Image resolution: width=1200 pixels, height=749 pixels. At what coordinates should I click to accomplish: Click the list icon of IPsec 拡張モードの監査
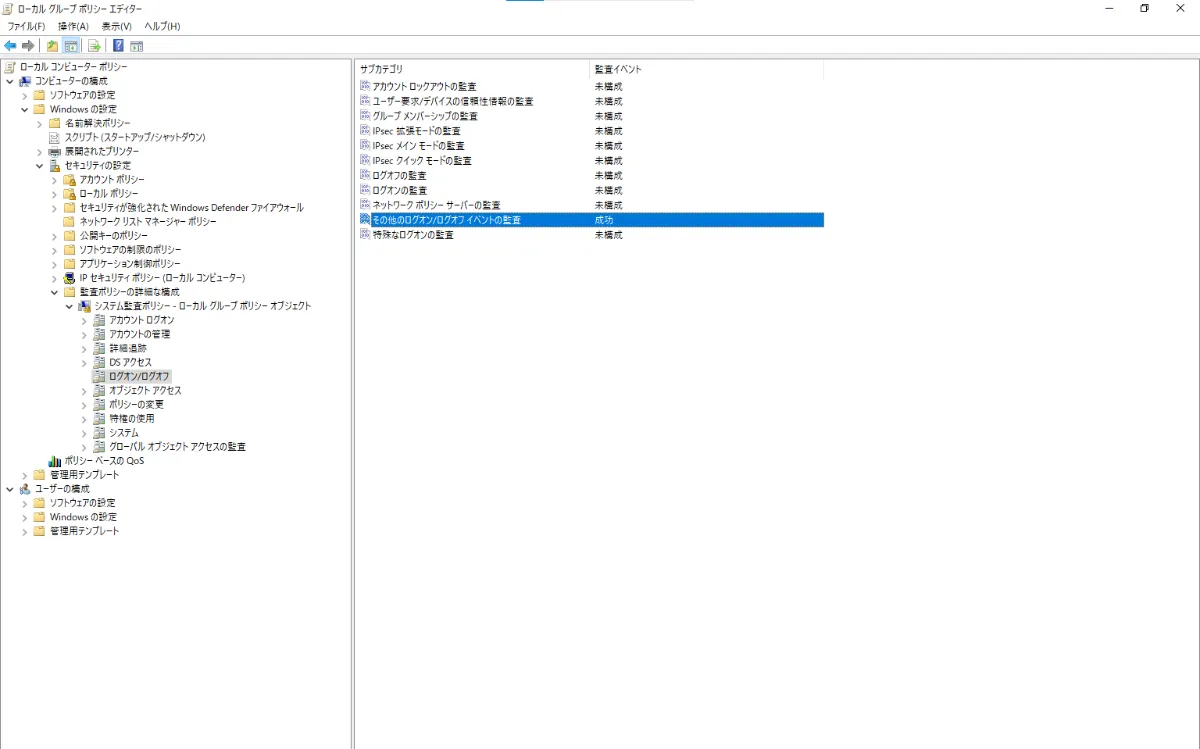coord(365,131)
